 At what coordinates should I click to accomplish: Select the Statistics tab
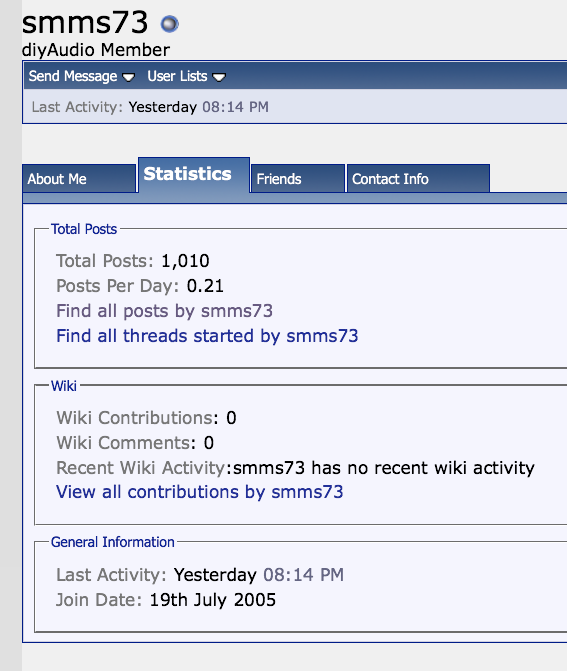[194, 175]
